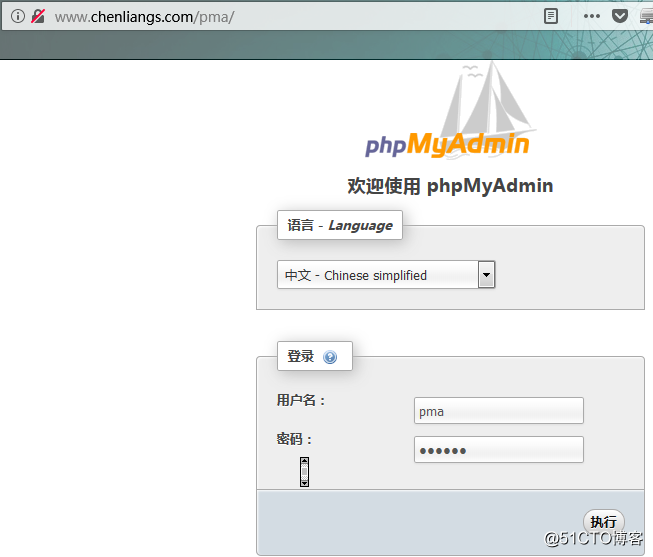Click the 欢迎使用 phpMyAdmin heading
The width and height of the screenshot is (653, 557).
click(450, 186)
